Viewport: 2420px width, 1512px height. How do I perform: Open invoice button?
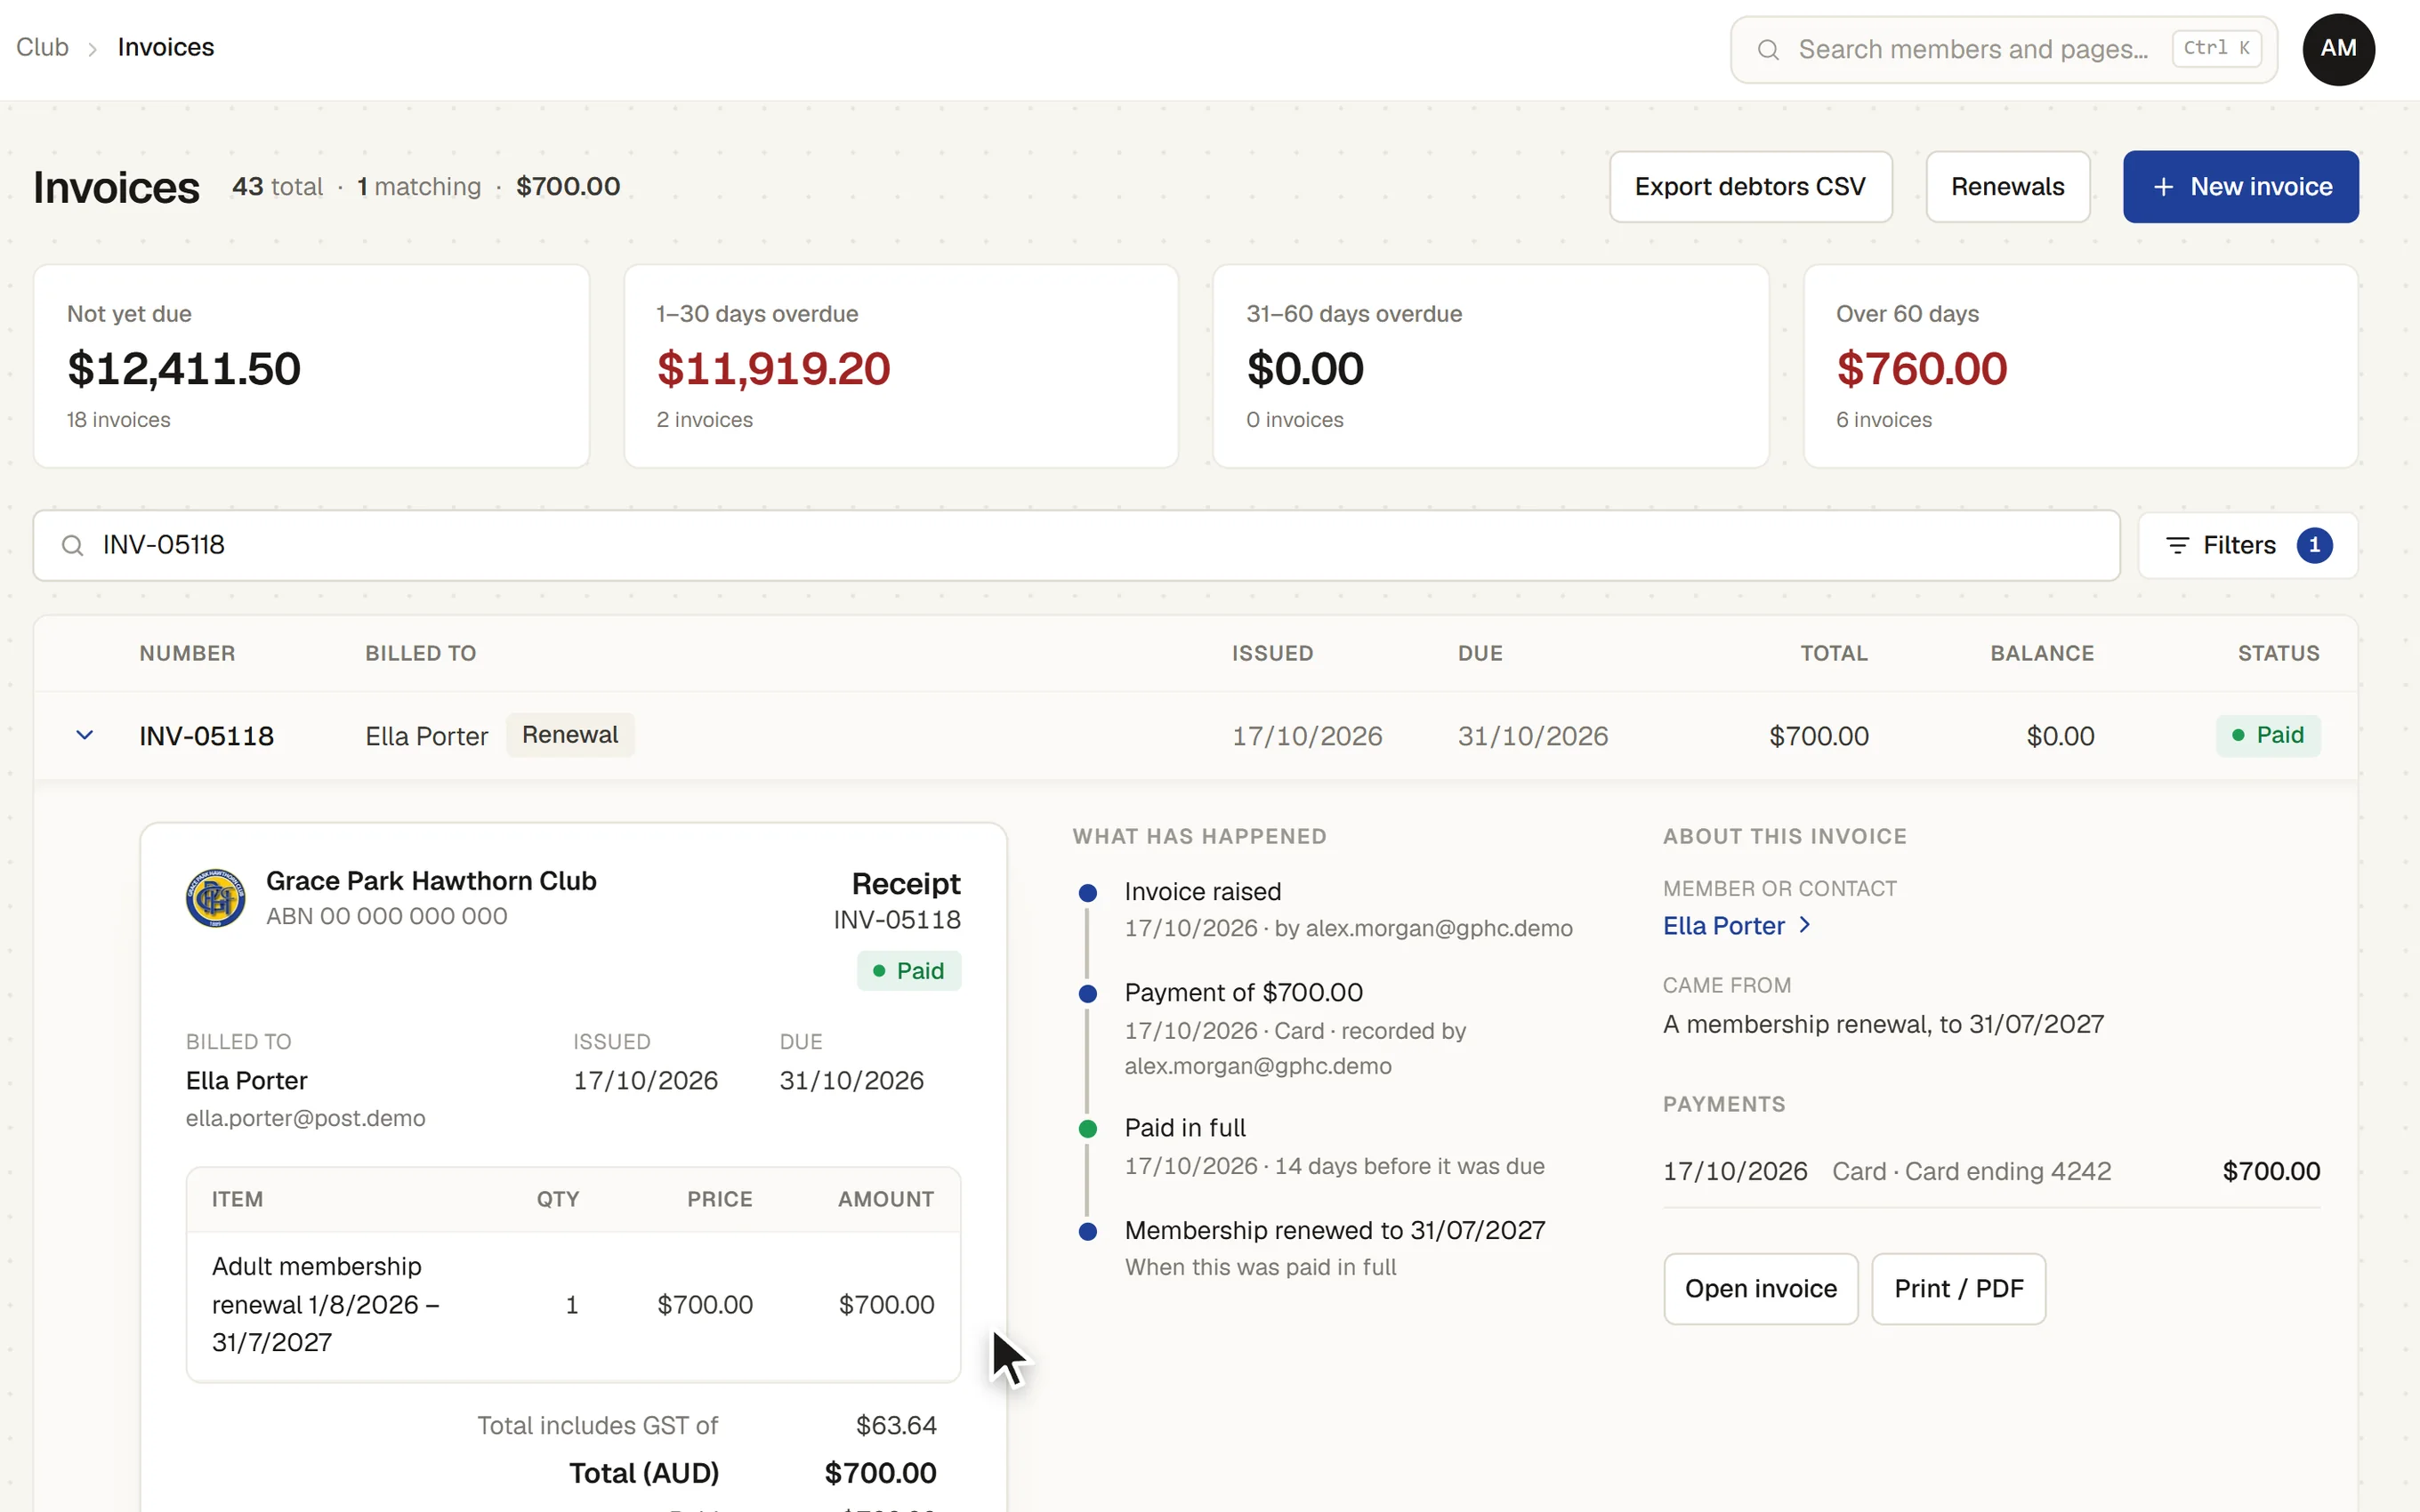point(1760,1288)
